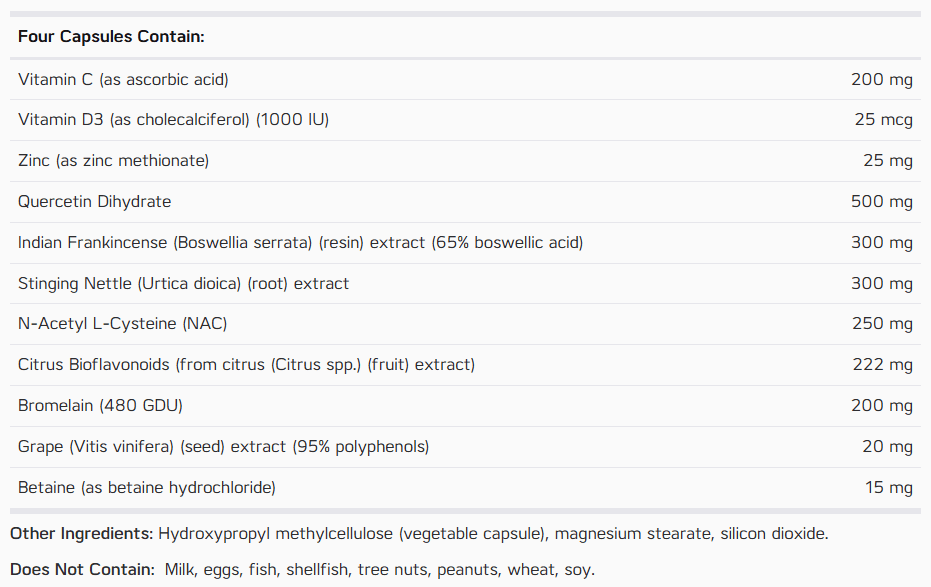Click the Quercetin Dihydrate ingredient name
Screen dimensions: 931x587
coord(94,202)
